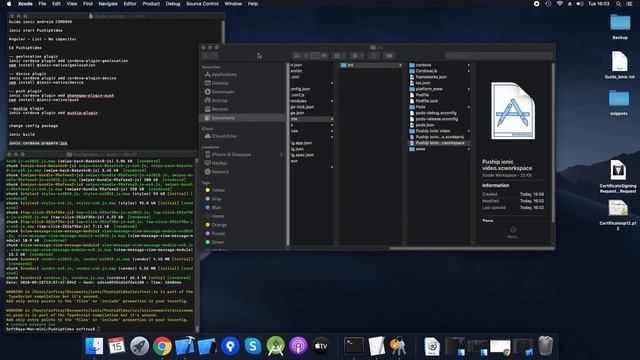Open the Navigate menu
Image resolution: width=640 pixels, height=360 pixels.
108,4
